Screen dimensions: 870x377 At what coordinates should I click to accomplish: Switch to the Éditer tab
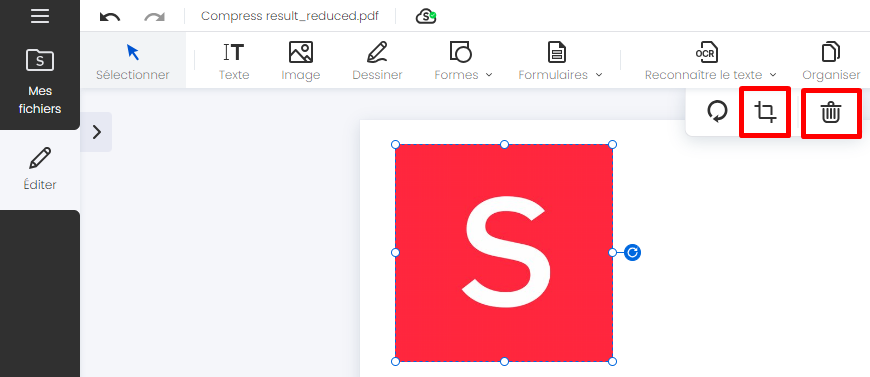pyautogui.click(x=40, y=169)
